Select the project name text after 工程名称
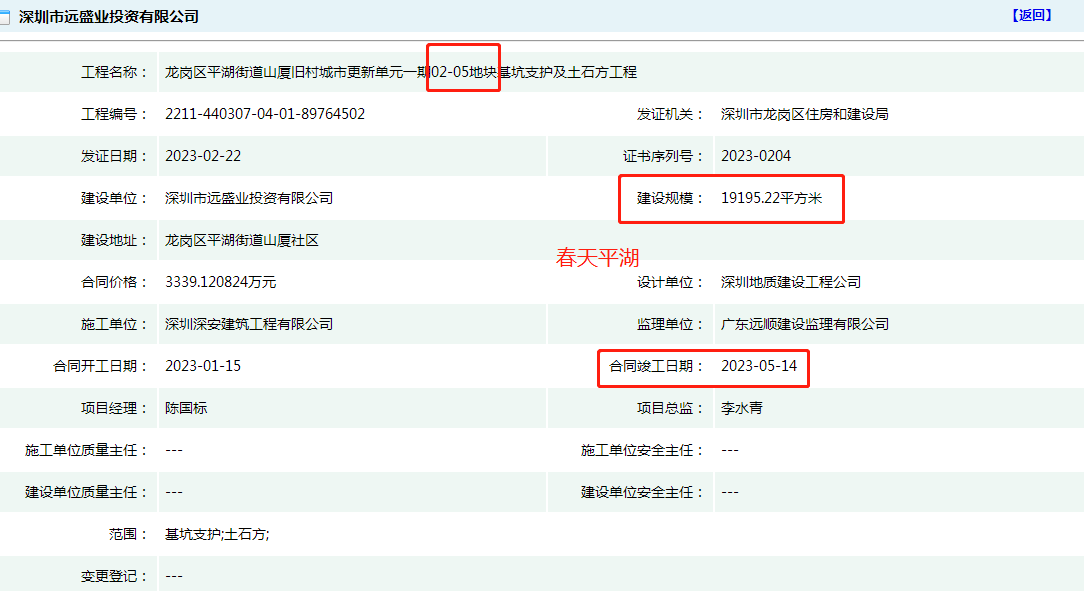The width and height of the screenshot is (1084, 591). click(400, 72)
